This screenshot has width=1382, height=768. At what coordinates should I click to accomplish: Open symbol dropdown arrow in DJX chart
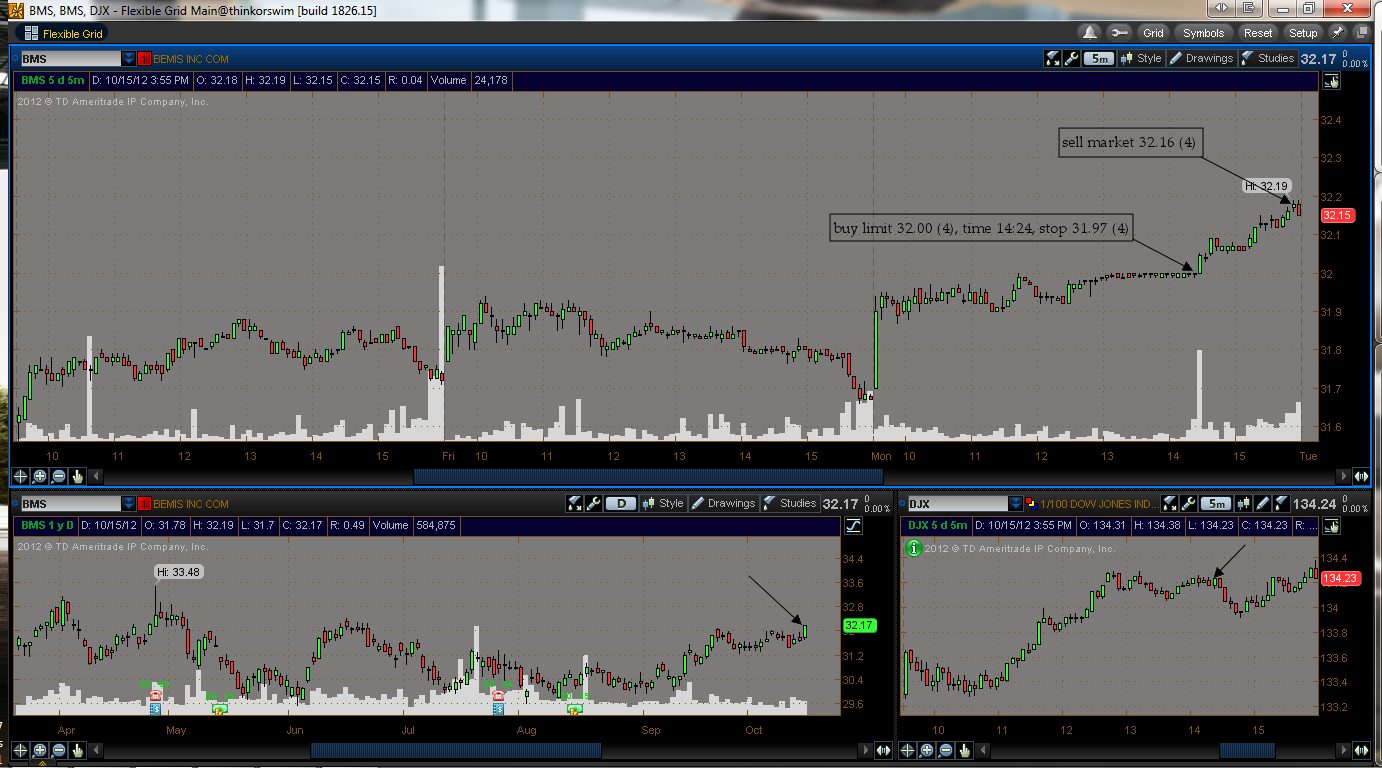(x=1015, y=504)
